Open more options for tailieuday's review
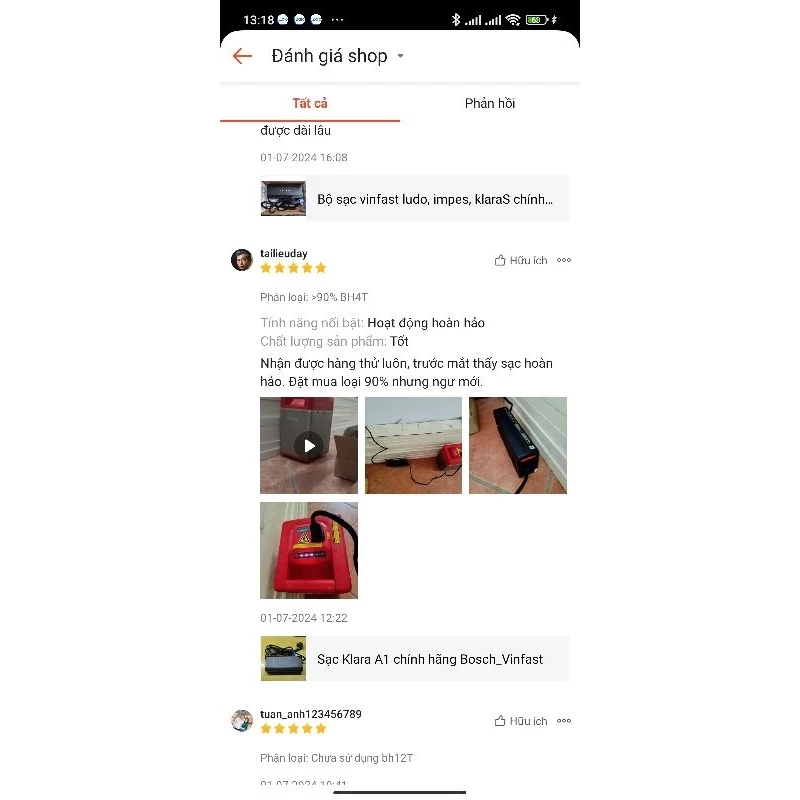 [x=564, y=260]
